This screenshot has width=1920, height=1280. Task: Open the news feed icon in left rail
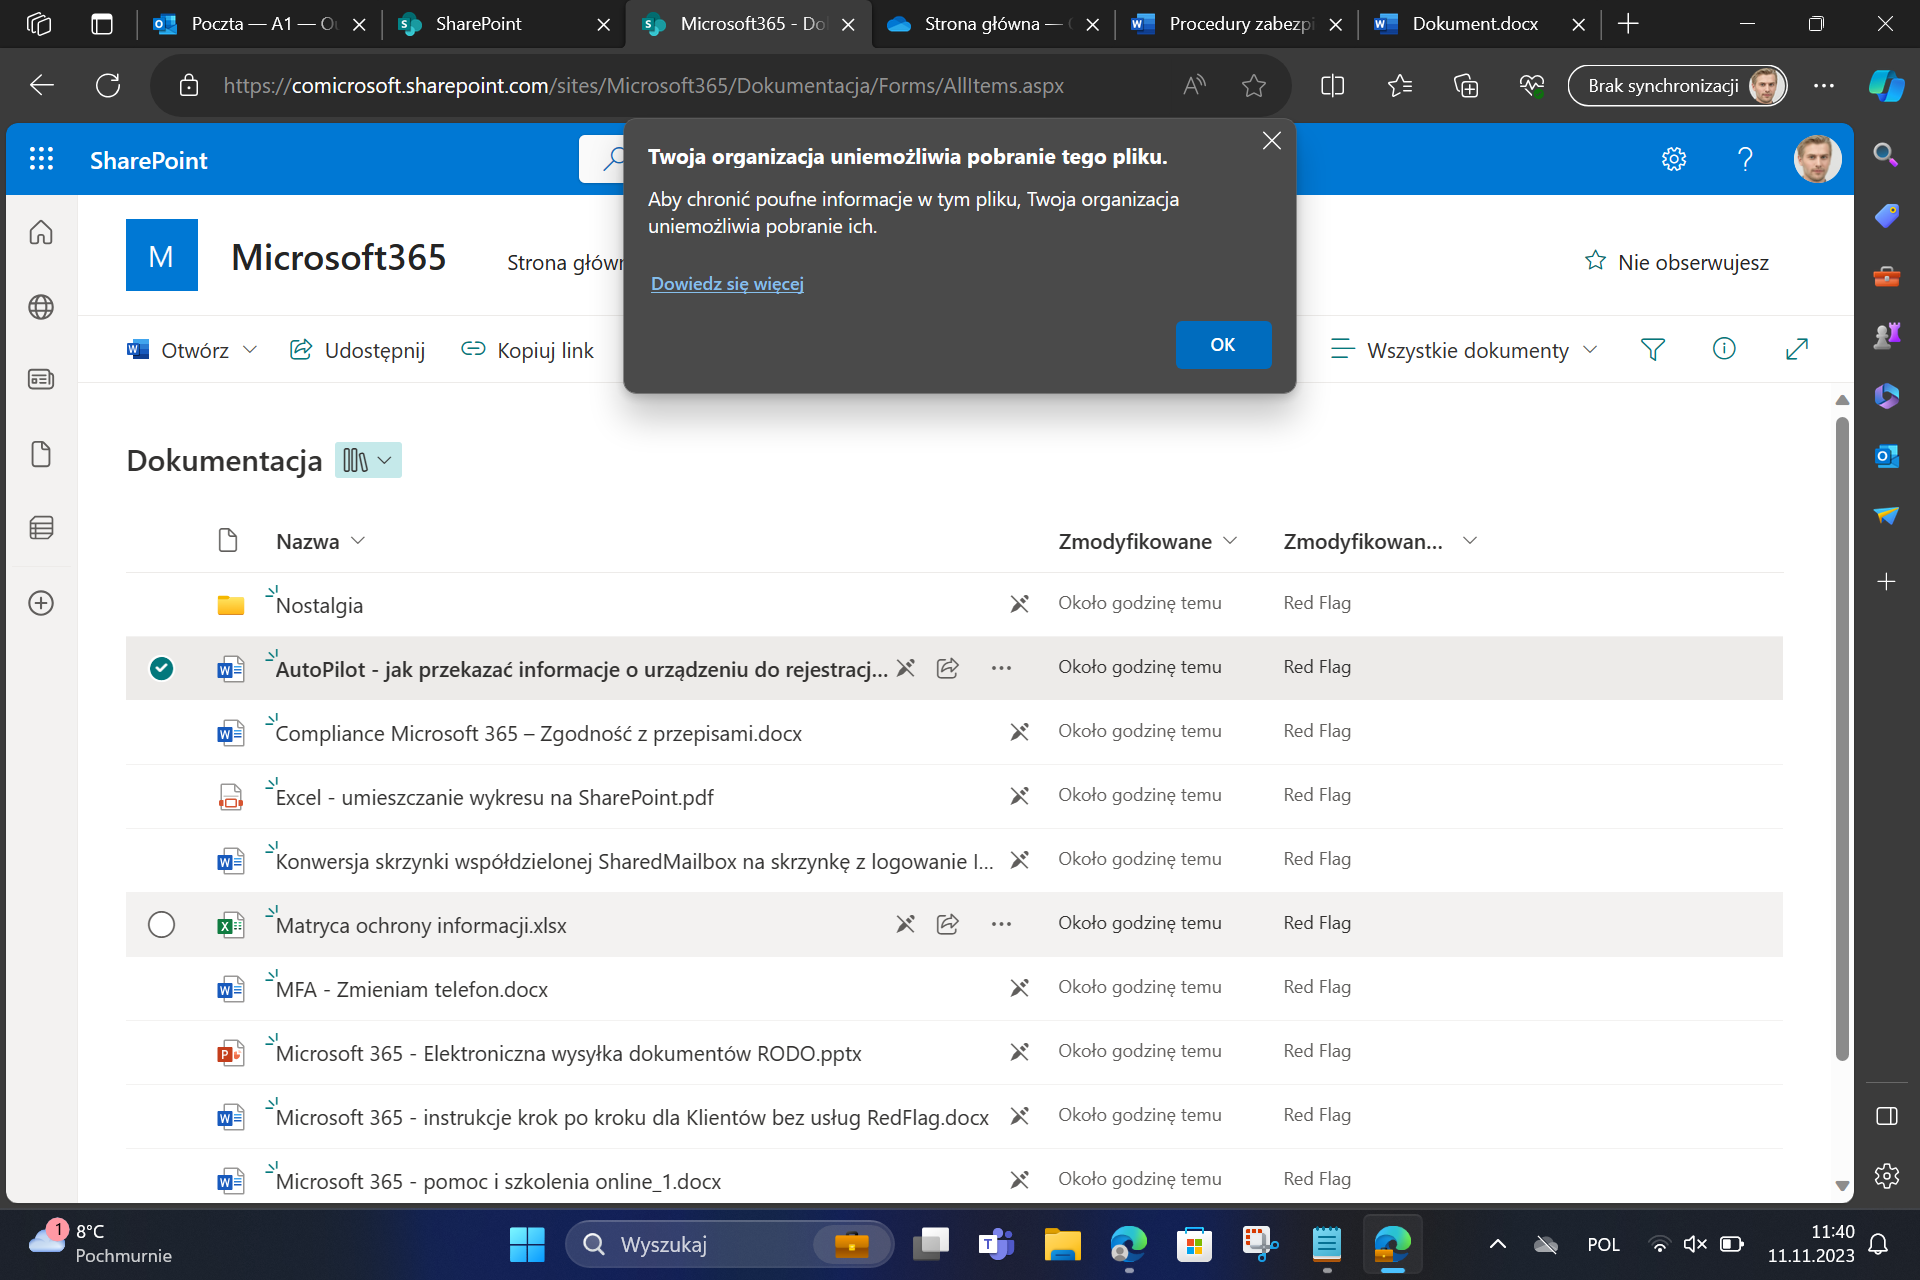[41, 380]
